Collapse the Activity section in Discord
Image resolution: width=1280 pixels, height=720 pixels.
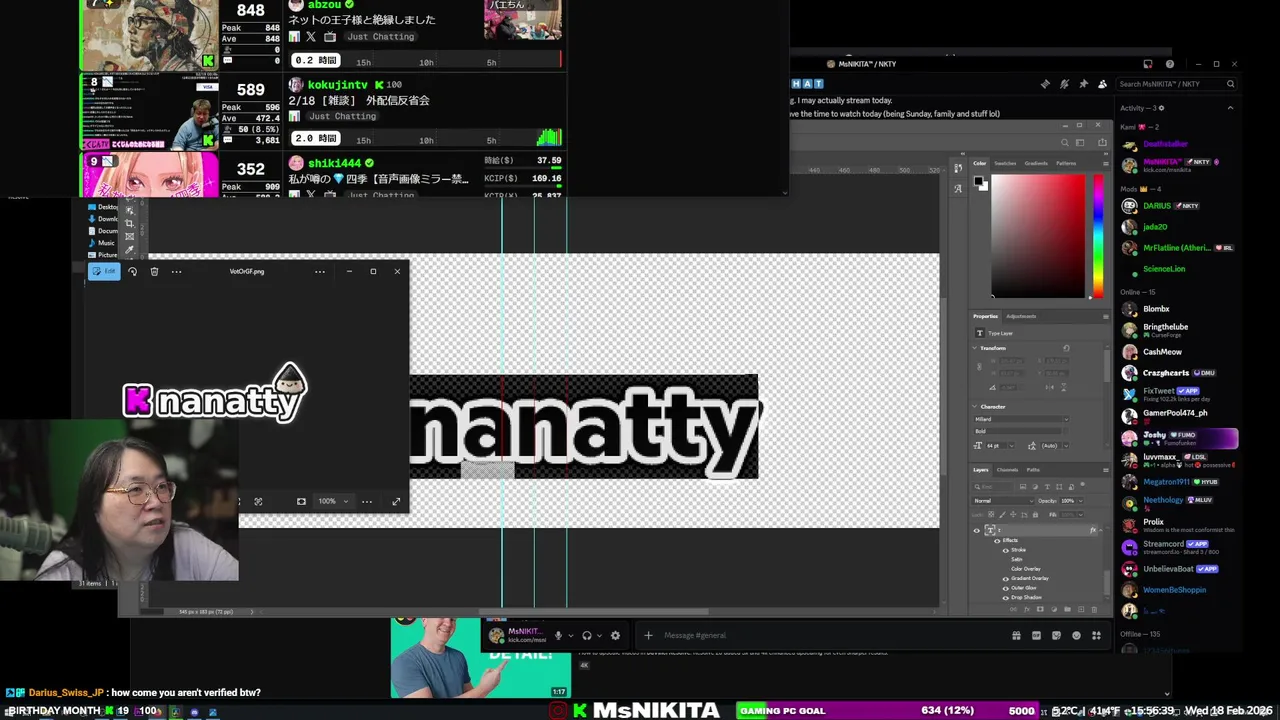(x=1230, y=108)
